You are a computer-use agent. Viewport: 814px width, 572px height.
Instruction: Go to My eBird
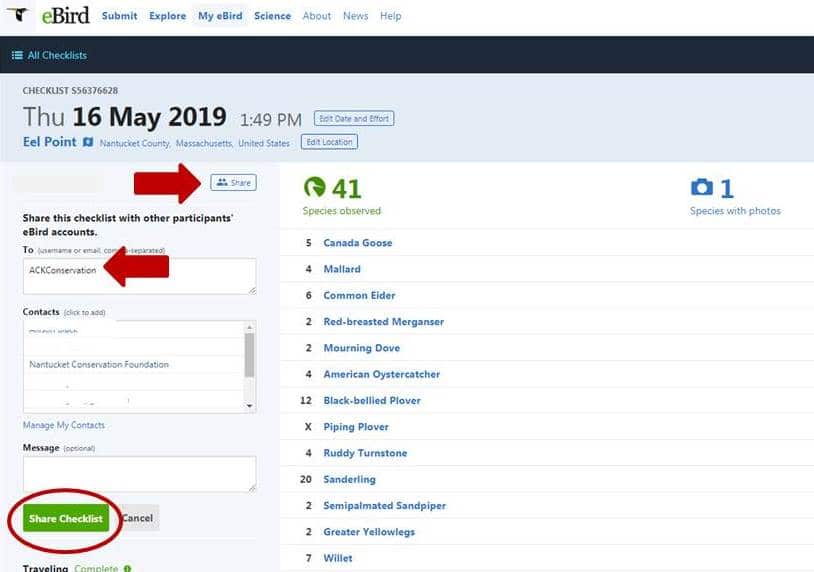220,16
